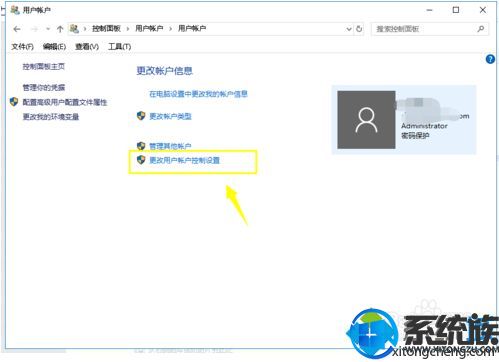Focus the 搜索控制面板 search box
Screen dimensions: 499x362
pyautogui.click(x=430, y=29)
